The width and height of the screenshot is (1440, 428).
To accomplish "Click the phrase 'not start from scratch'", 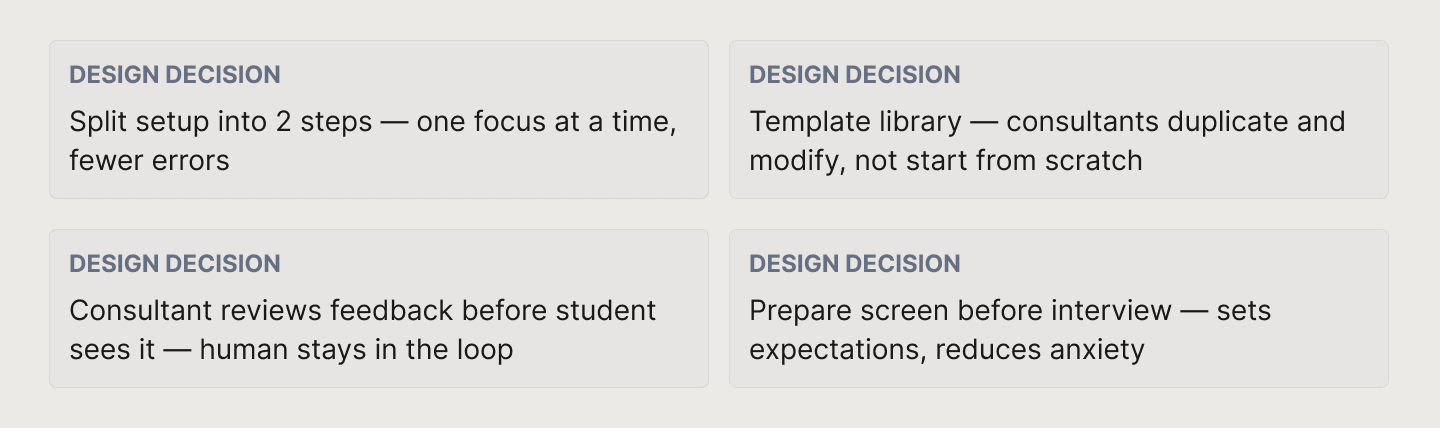I will 998,160.
